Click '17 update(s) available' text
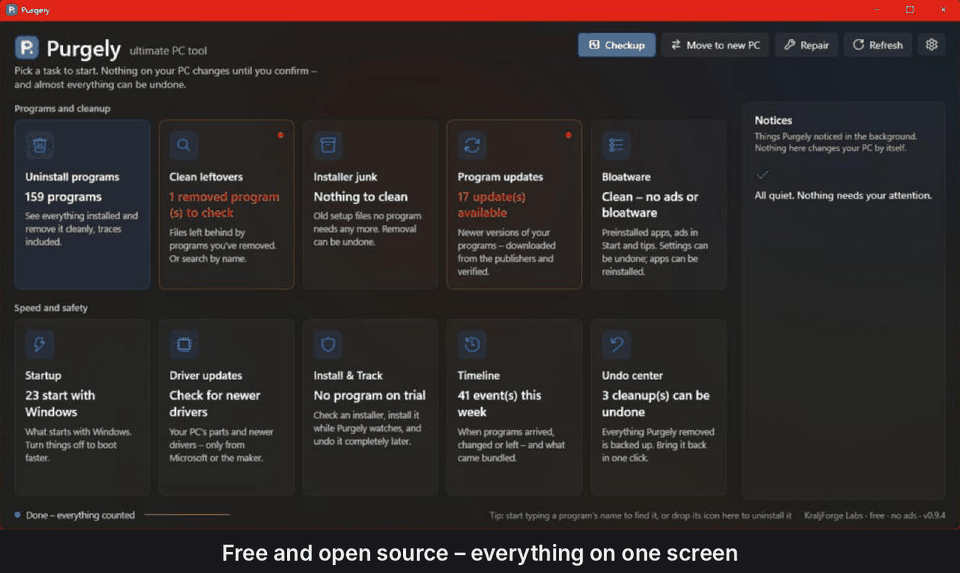 tap(492, 204)
